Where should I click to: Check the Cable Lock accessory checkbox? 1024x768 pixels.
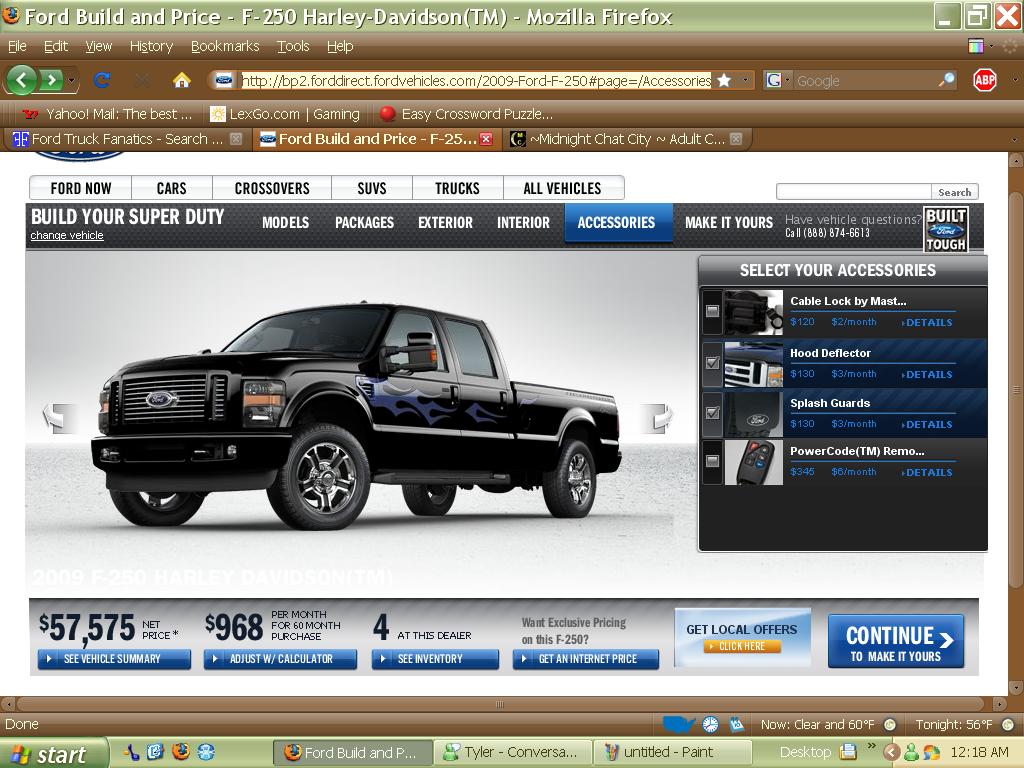click(712, 312)
